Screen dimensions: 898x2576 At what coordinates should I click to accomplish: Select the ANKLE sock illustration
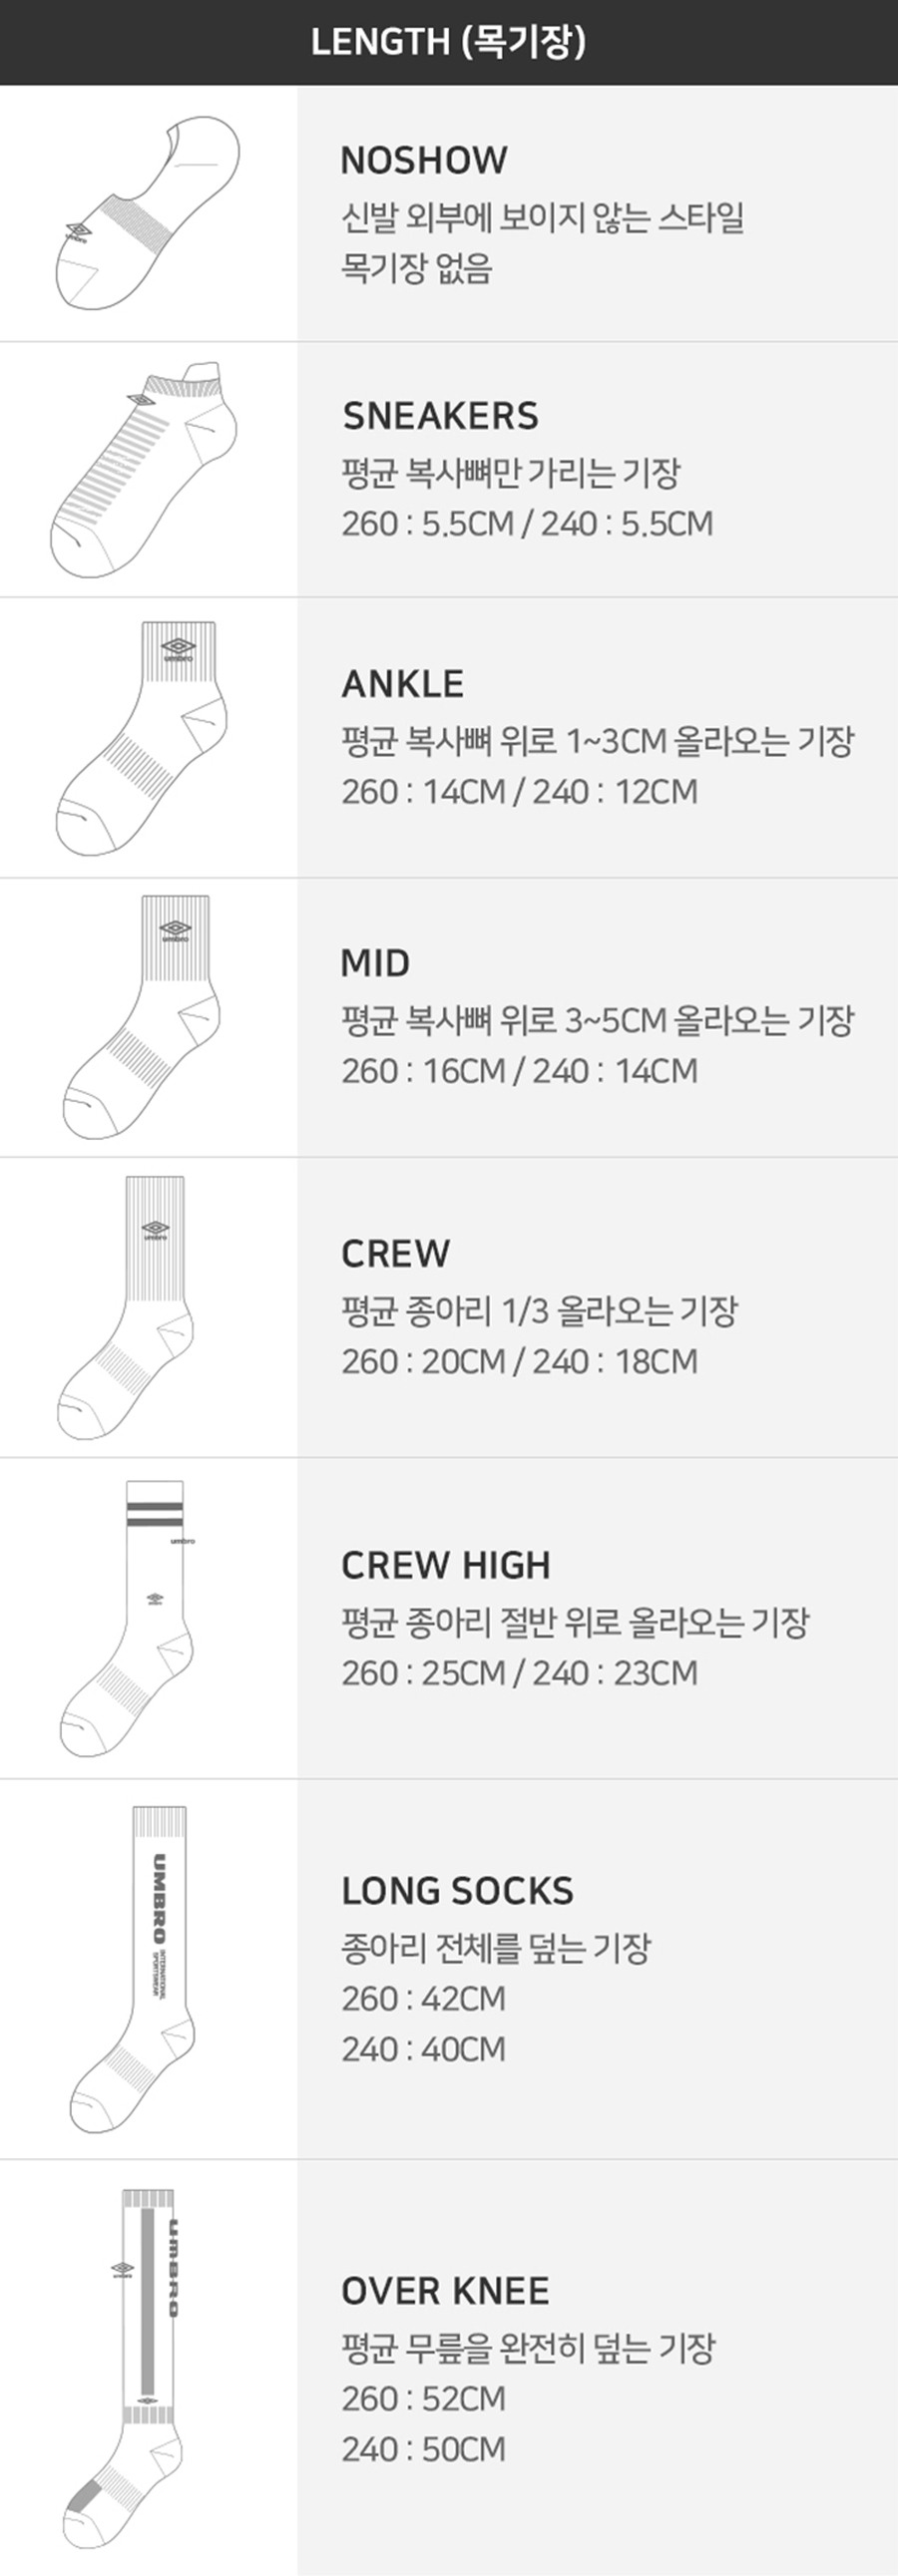click(141, 738)
